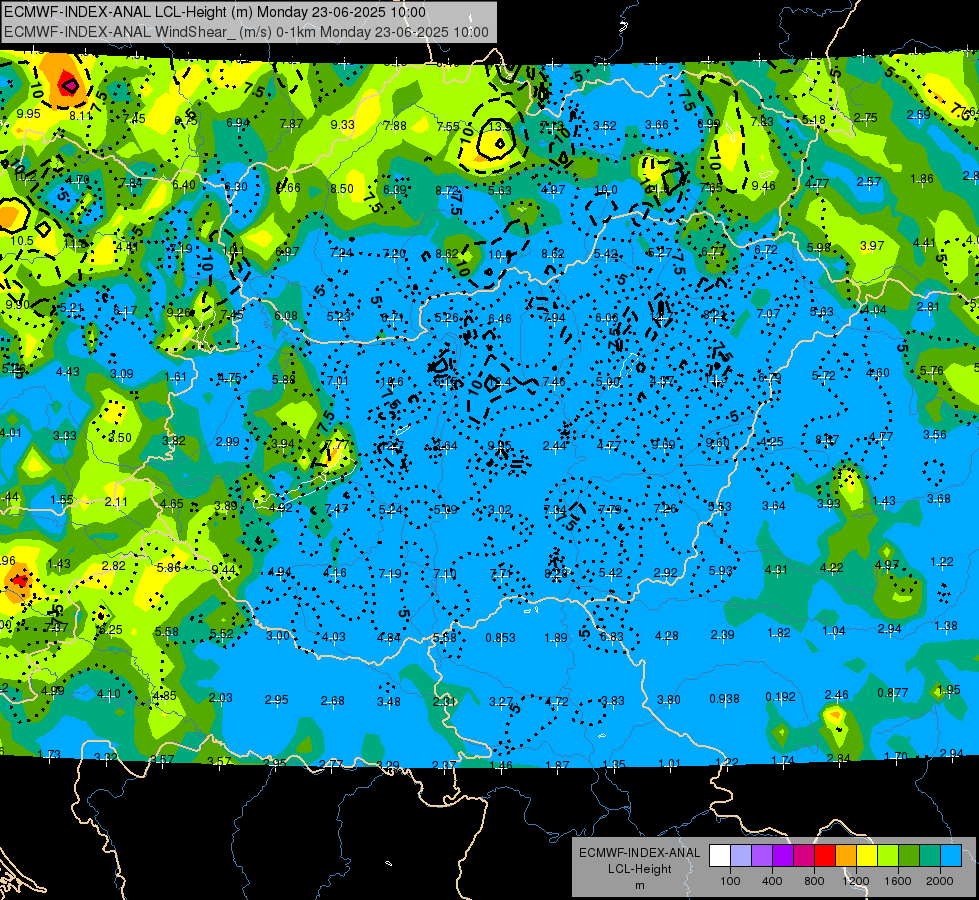Click the grid value 9.44

click(224, 569)
